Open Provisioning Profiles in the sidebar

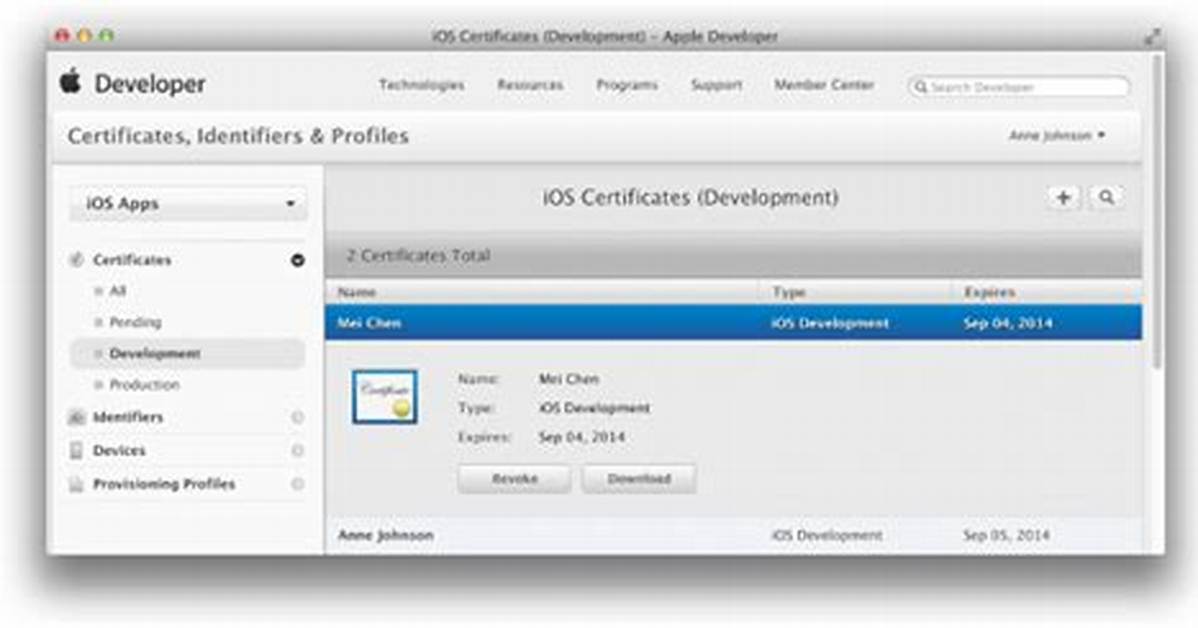164,484
